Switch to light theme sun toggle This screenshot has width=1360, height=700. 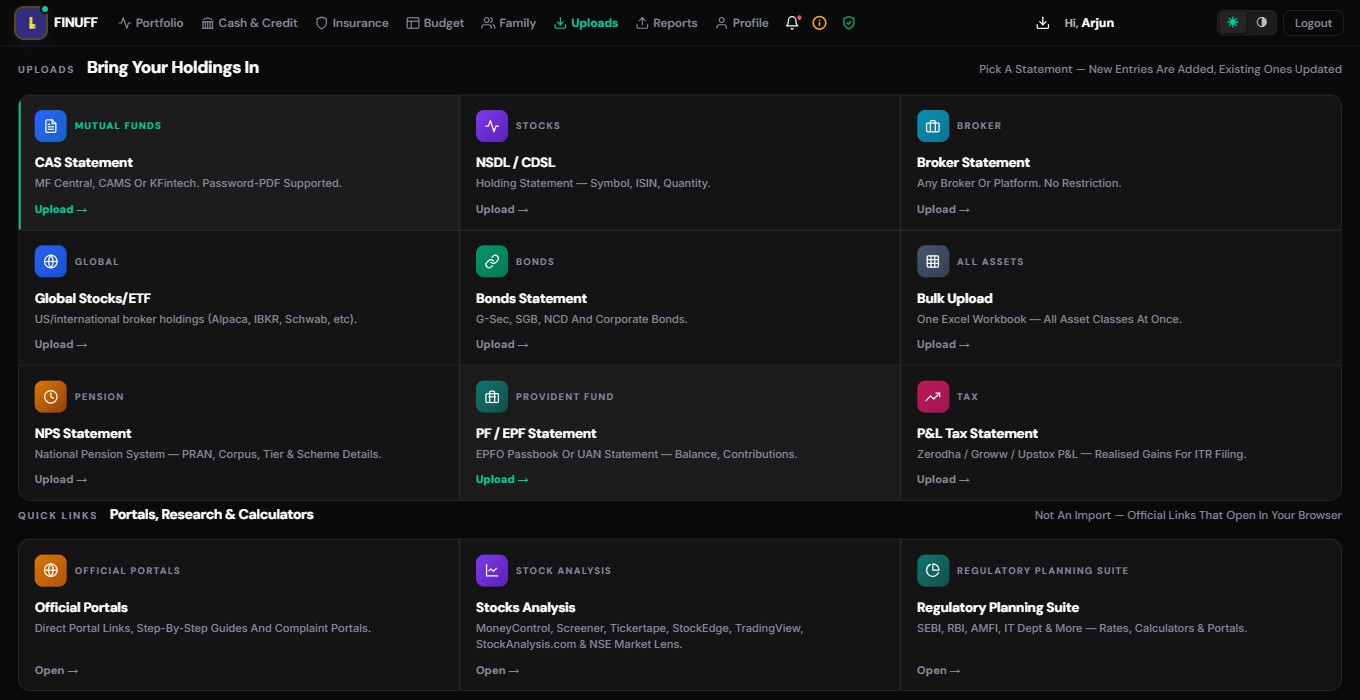pos(1233,23)
